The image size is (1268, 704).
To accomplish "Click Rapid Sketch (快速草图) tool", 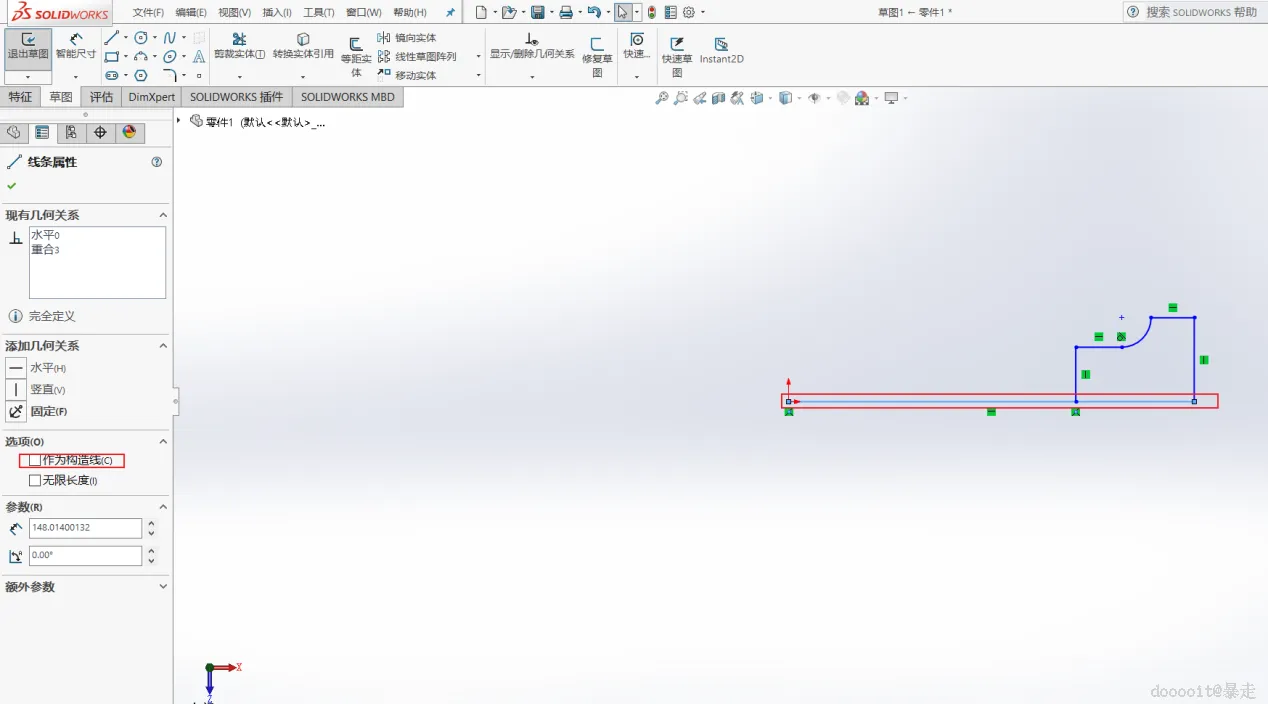I will [677, 56].
